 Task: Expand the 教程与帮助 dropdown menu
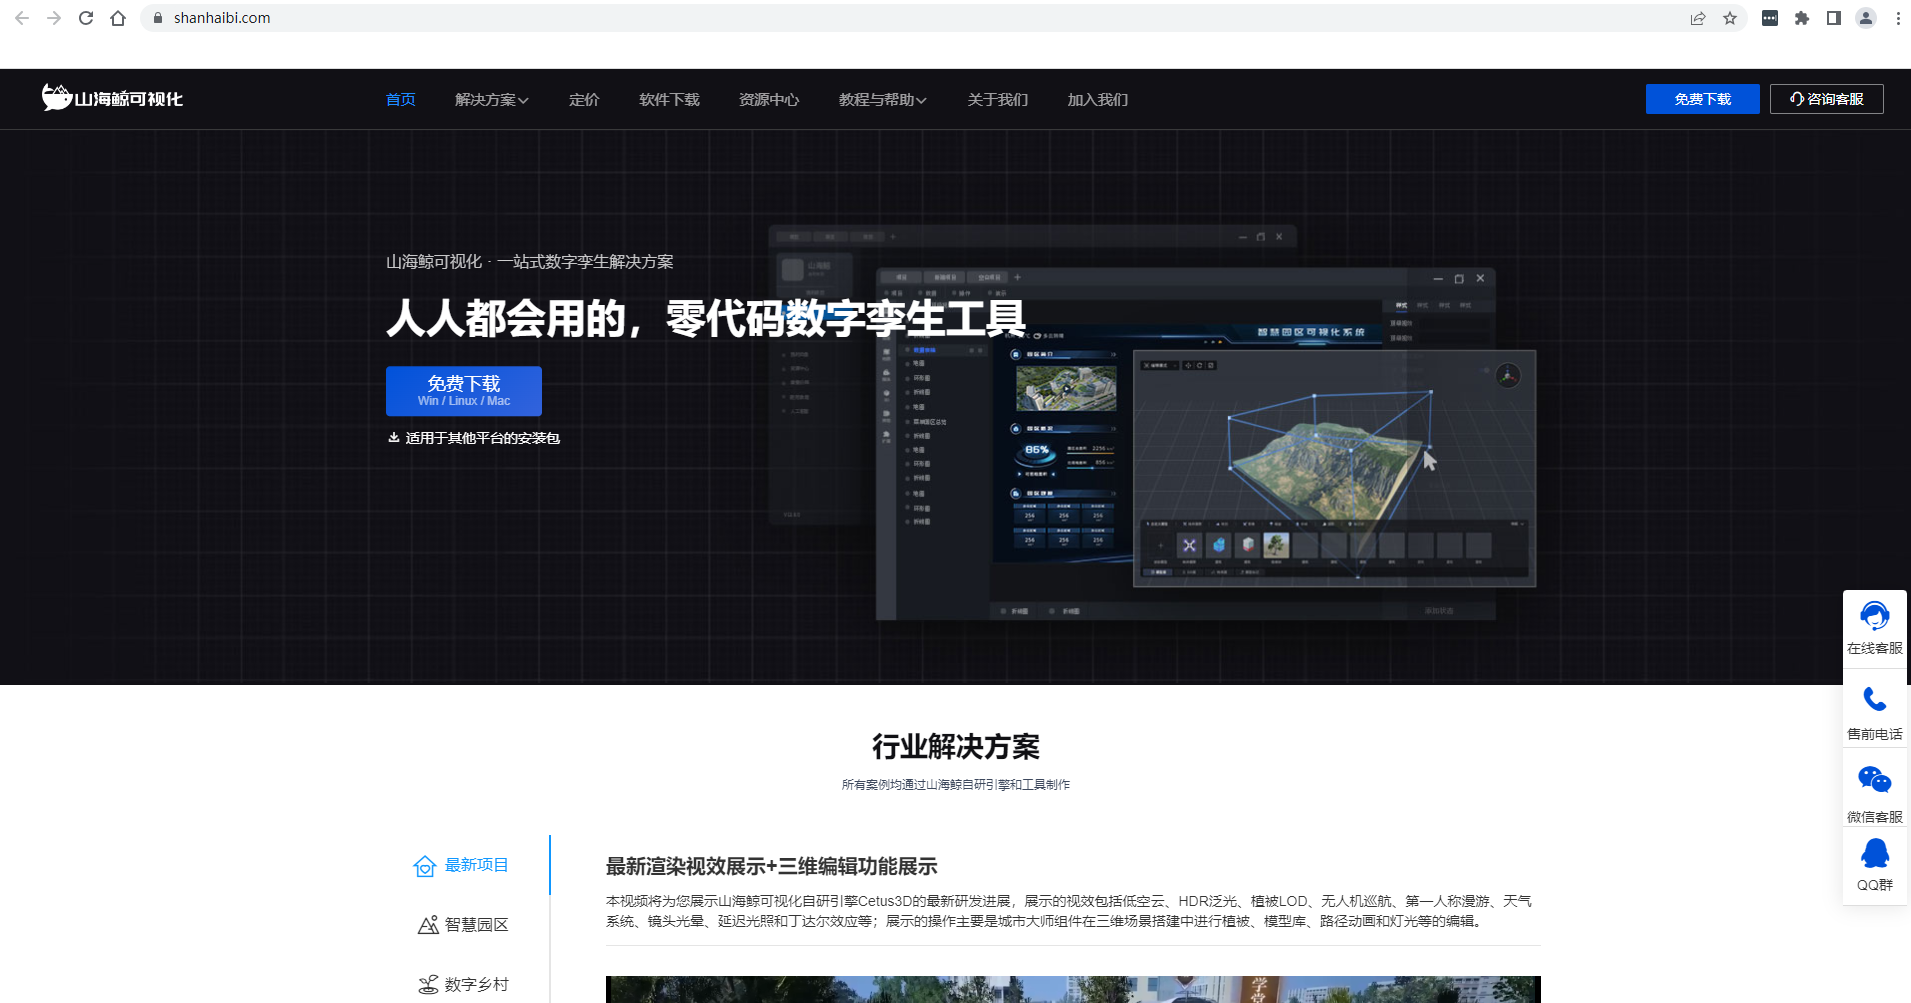[x=882, y=99]
